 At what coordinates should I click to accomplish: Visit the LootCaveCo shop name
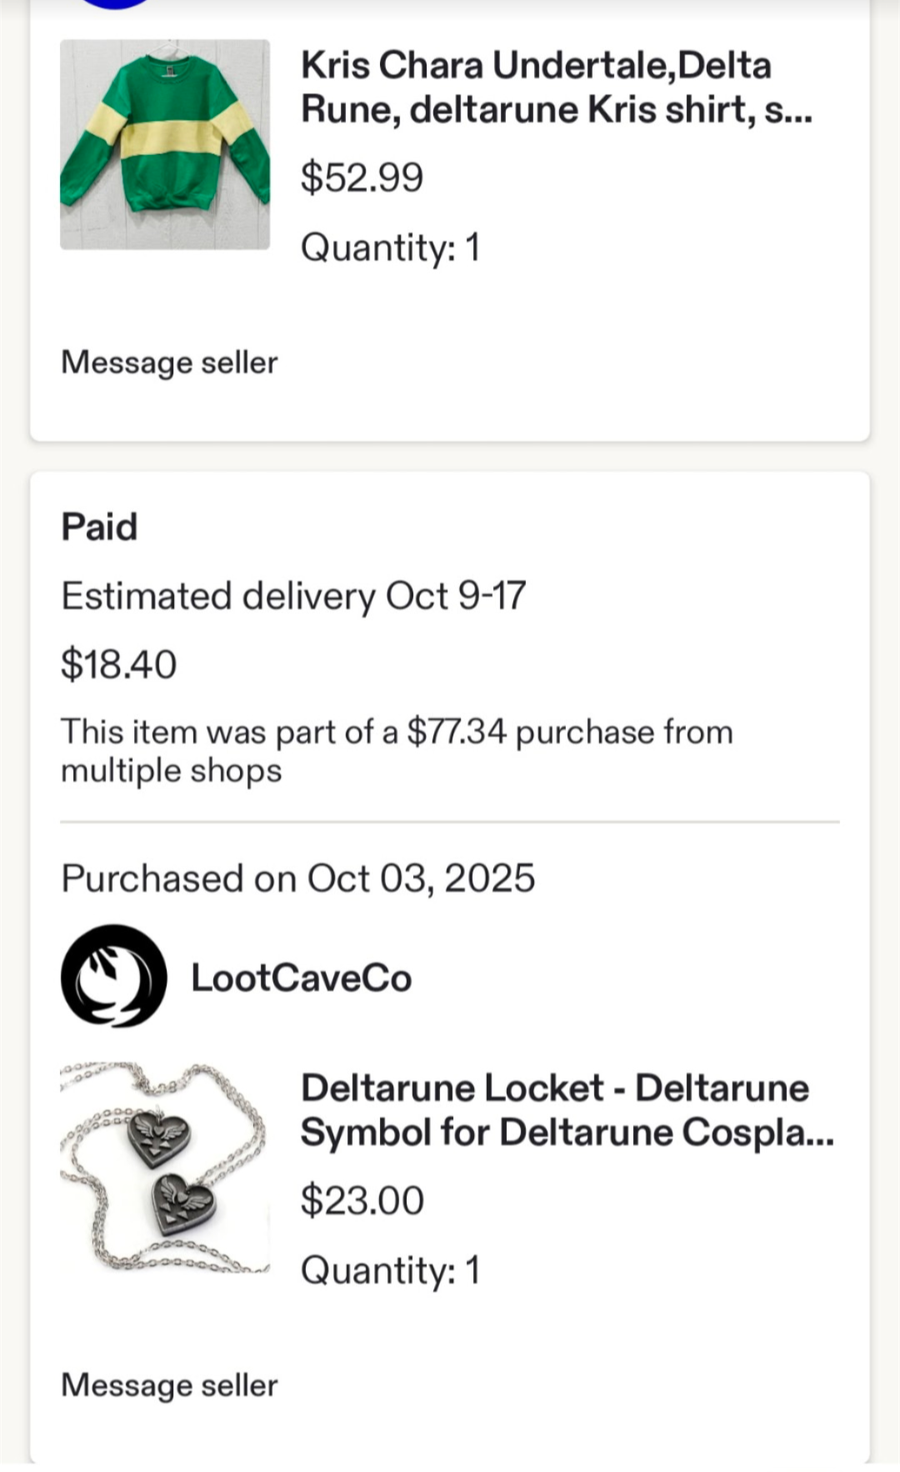click(301, 978)
